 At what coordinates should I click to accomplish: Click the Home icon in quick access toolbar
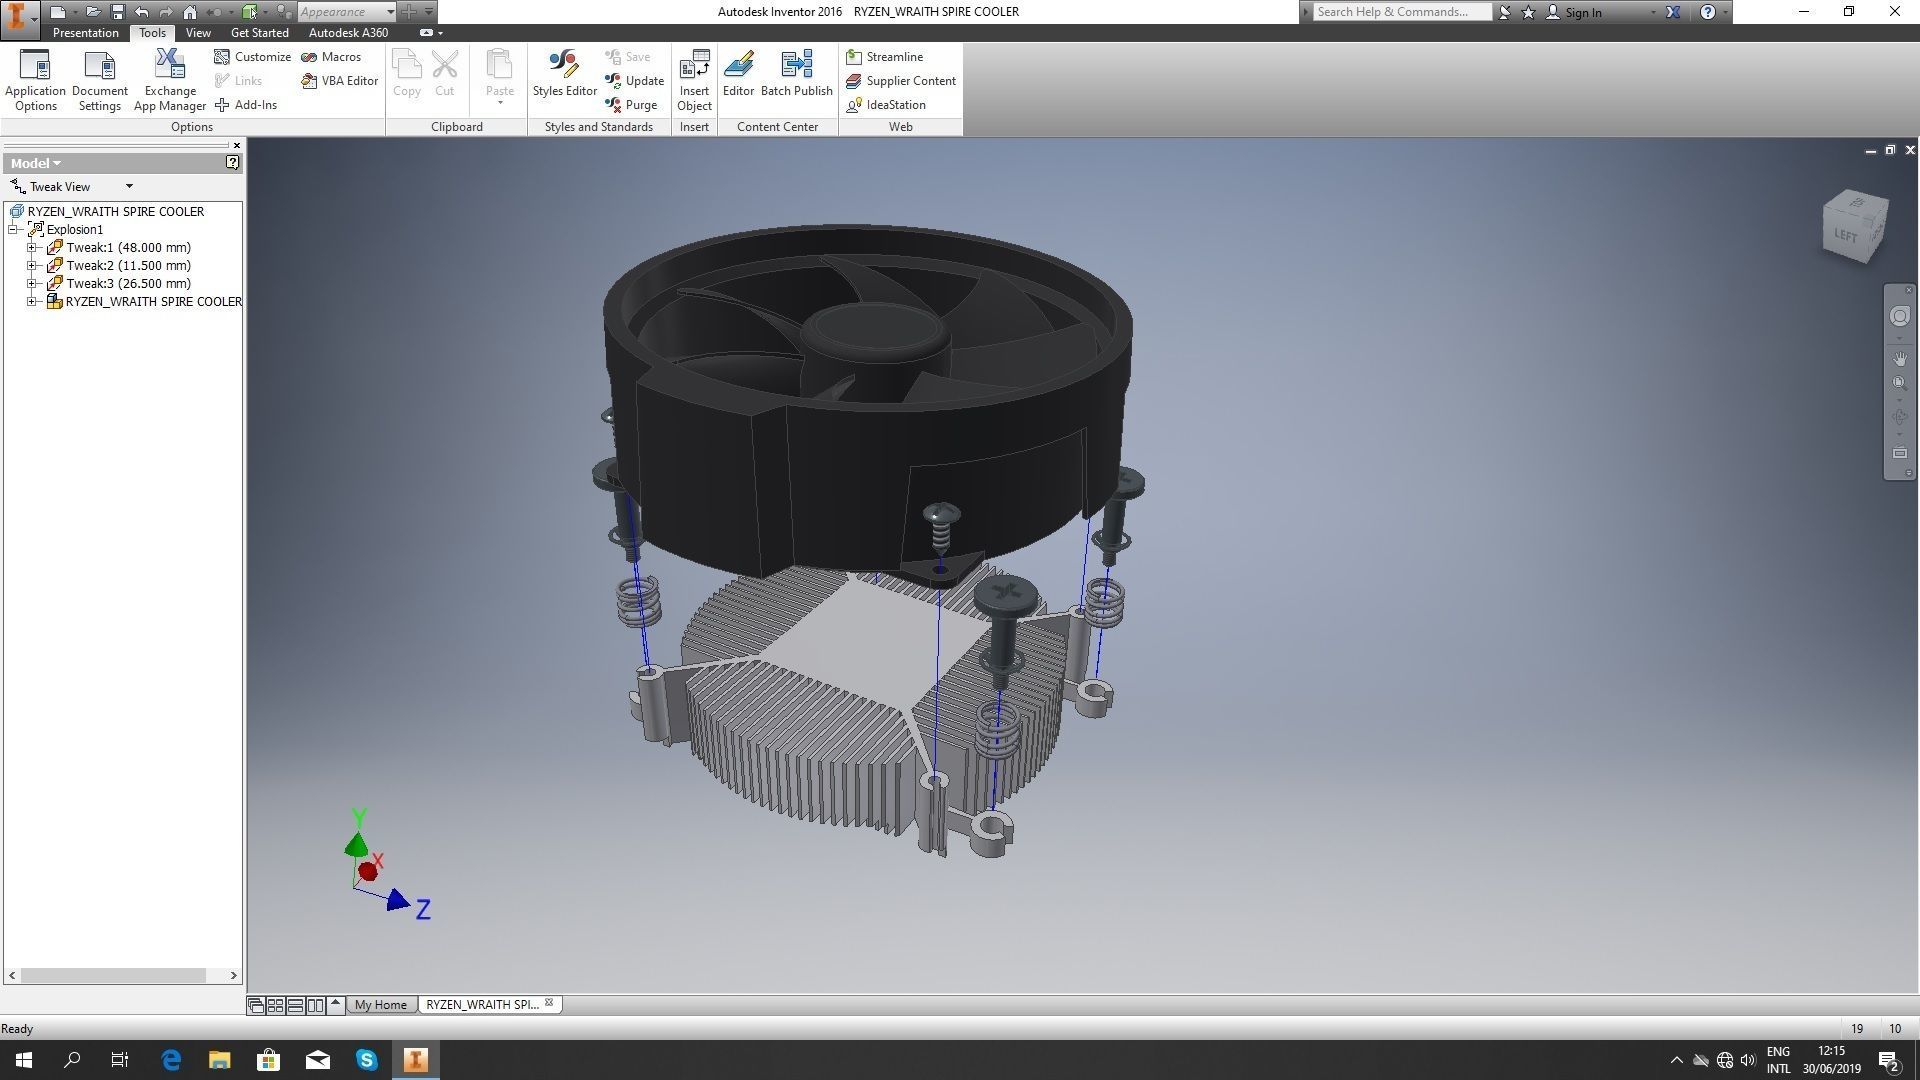click(x=190, y=12)
